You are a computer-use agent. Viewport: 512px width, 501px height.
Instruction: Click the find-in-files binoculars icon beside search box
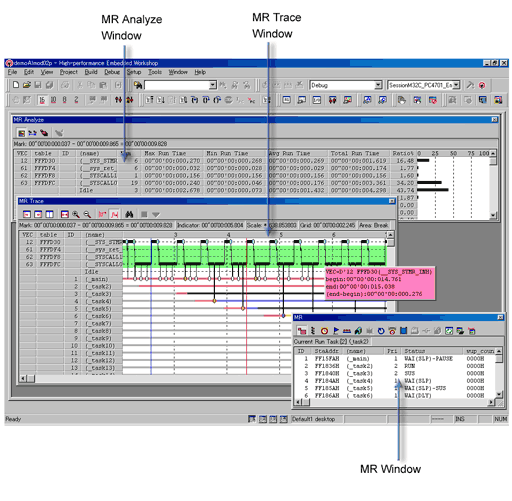click(x=138, y=85)
